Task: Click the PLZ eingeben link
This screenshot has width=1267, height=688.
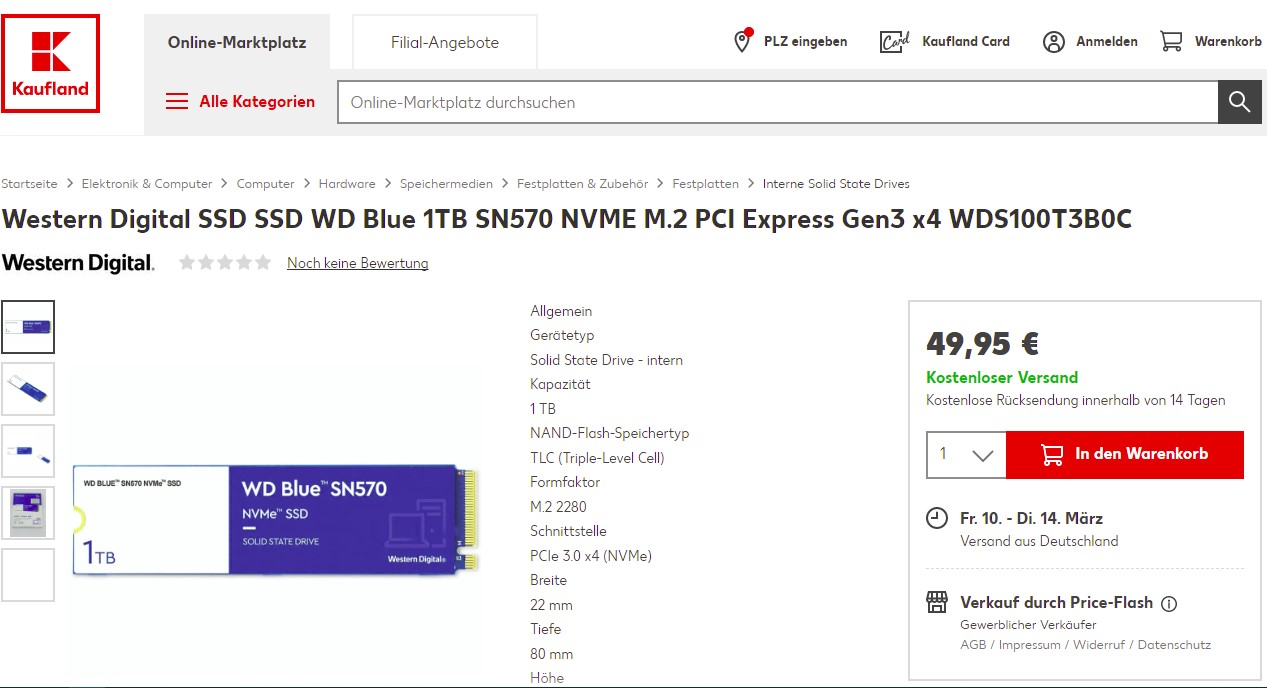Action: coord(805,42)
